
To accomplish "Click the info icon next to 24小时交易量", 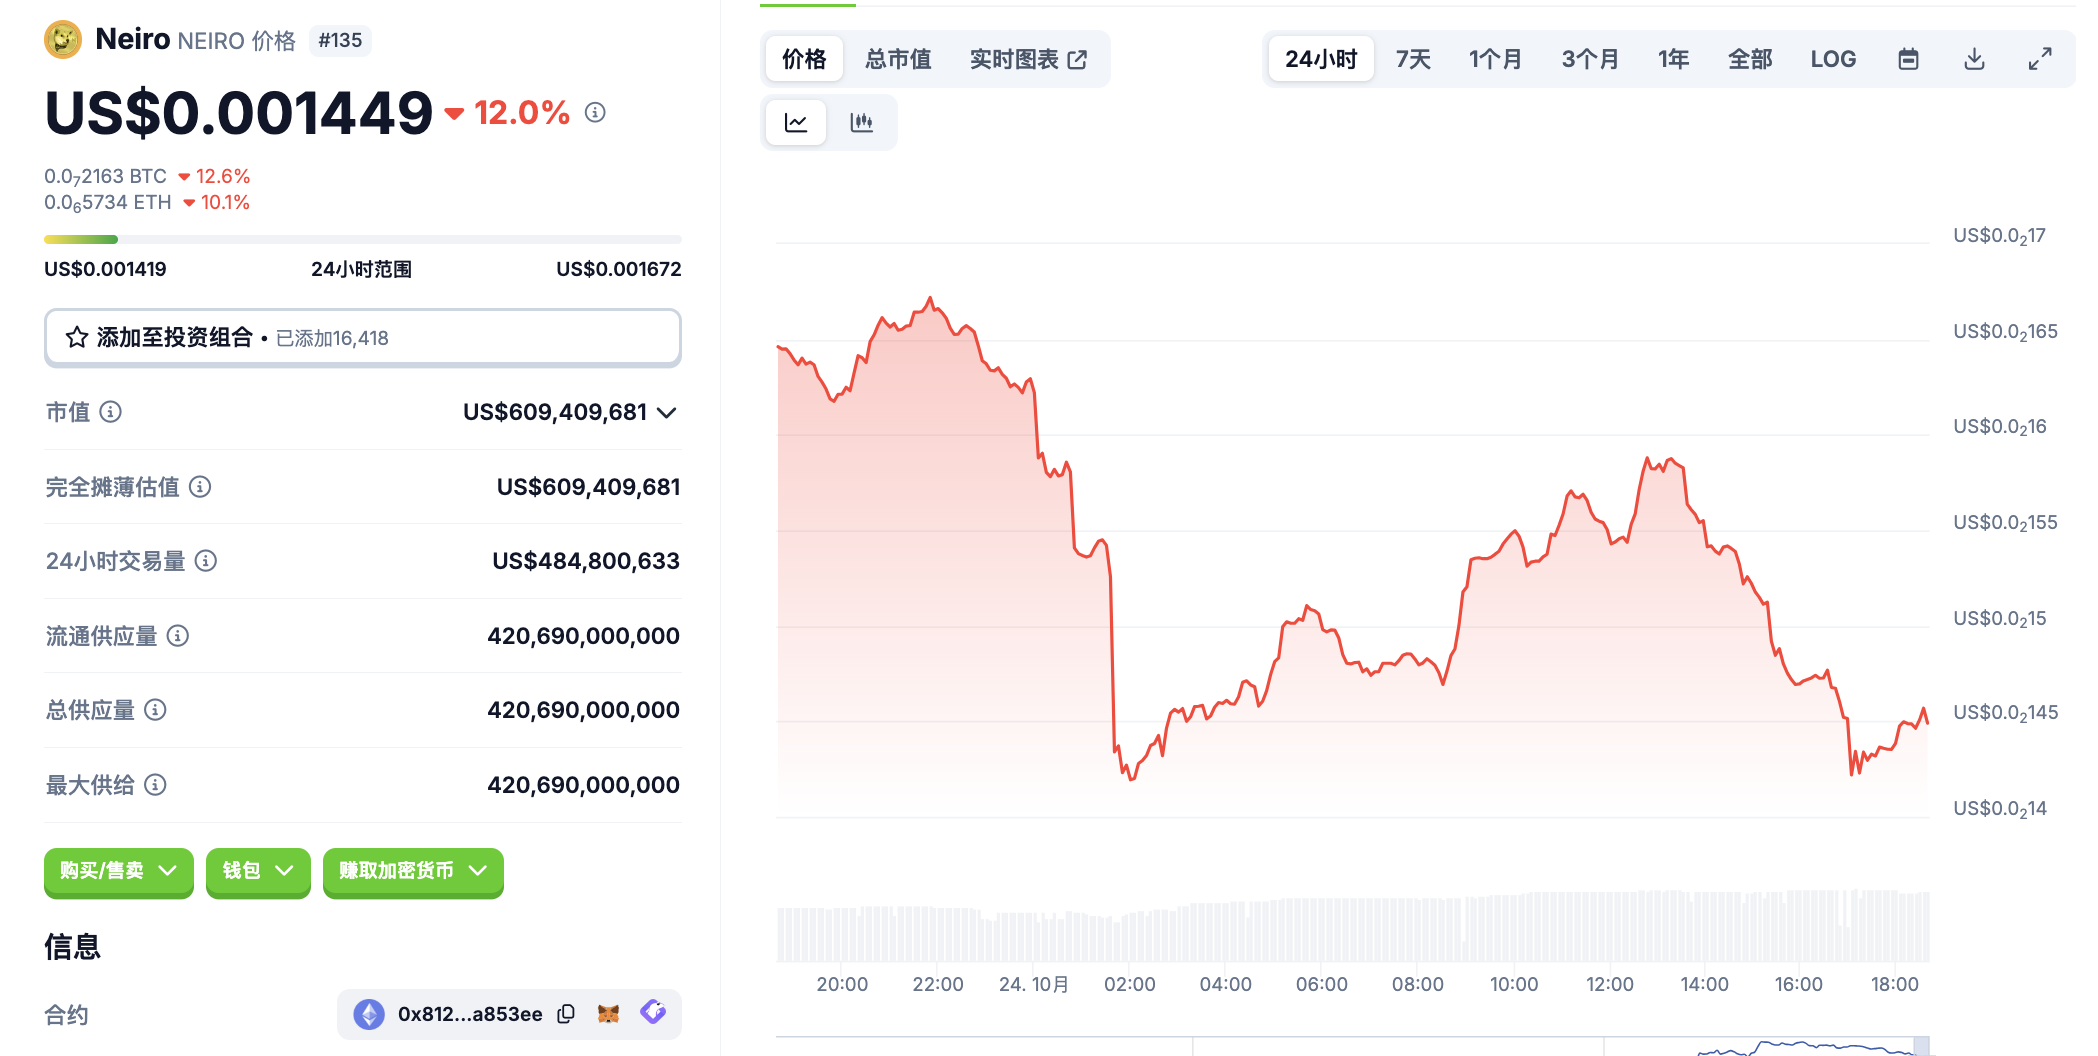I will pyautogui.click(x=206, y=561).
